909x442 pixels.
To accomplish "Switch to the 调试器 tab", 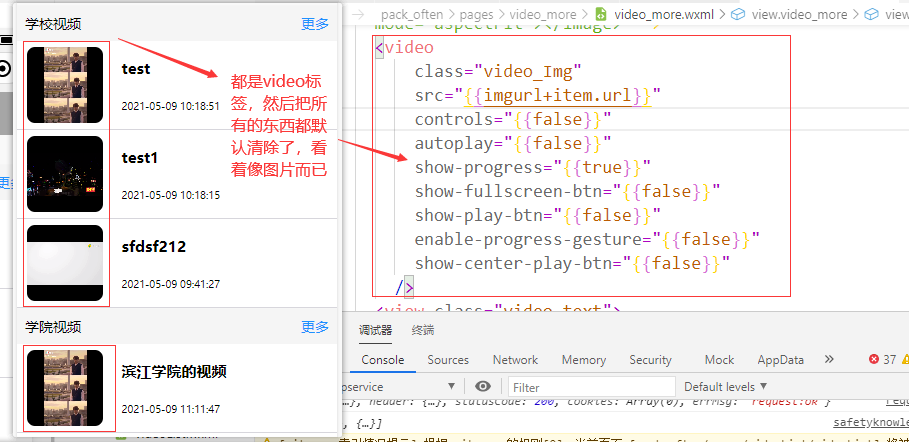I will [375, 330].
